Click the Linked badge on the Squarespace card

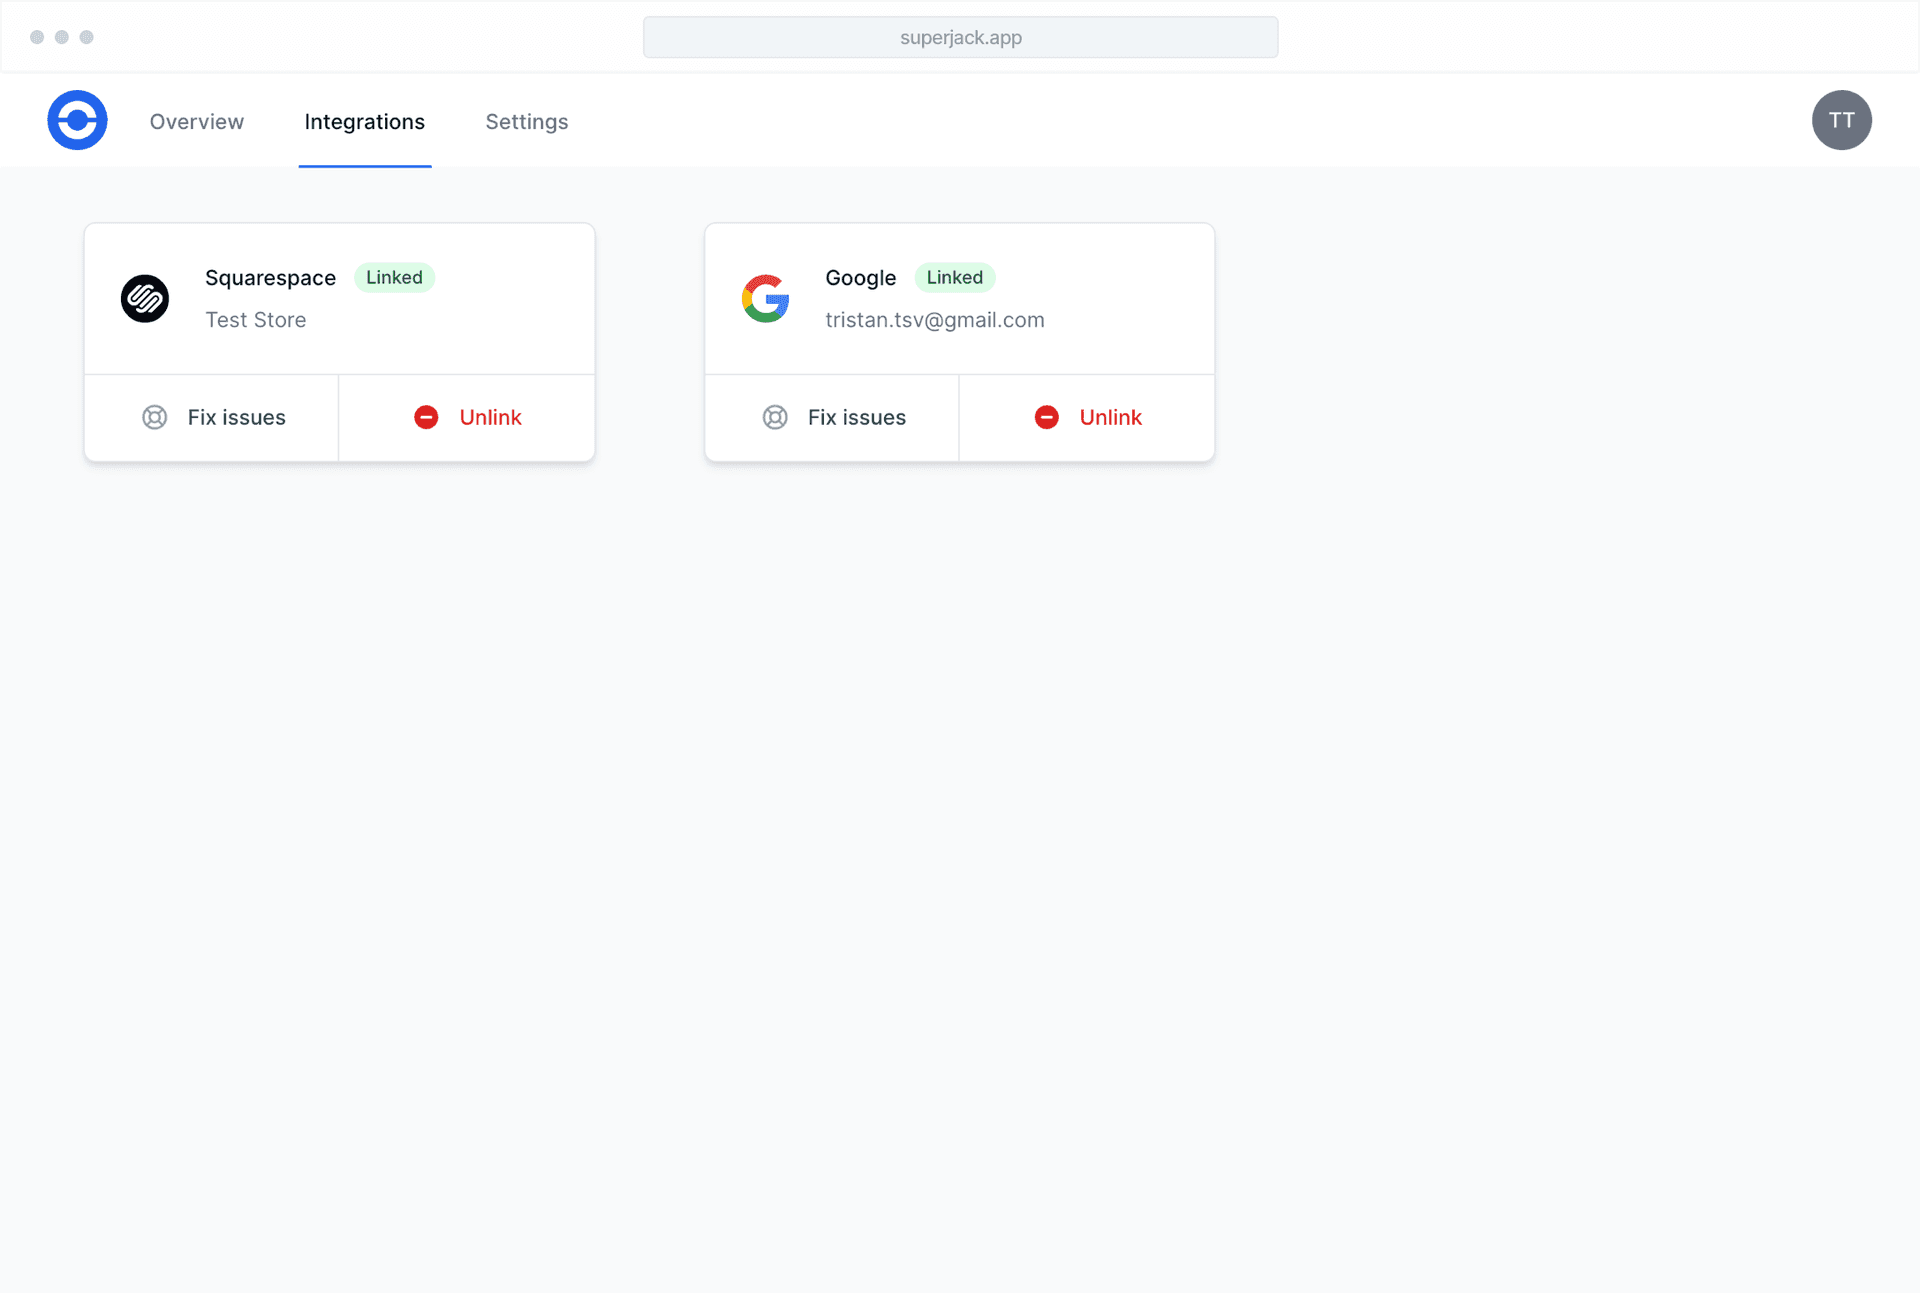394,277
